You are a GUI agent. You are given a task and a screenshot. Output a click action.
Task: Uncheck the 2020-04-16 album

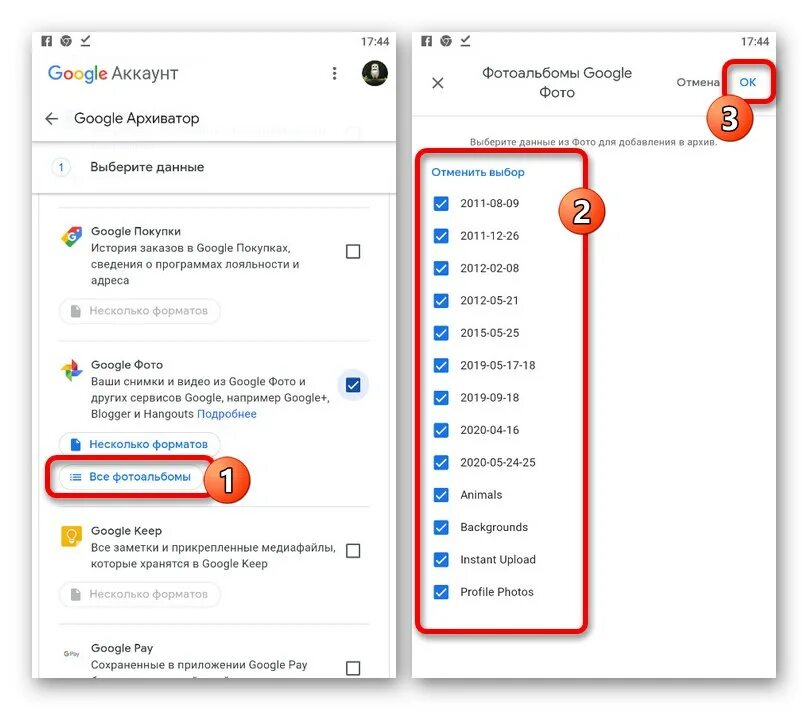441,430
